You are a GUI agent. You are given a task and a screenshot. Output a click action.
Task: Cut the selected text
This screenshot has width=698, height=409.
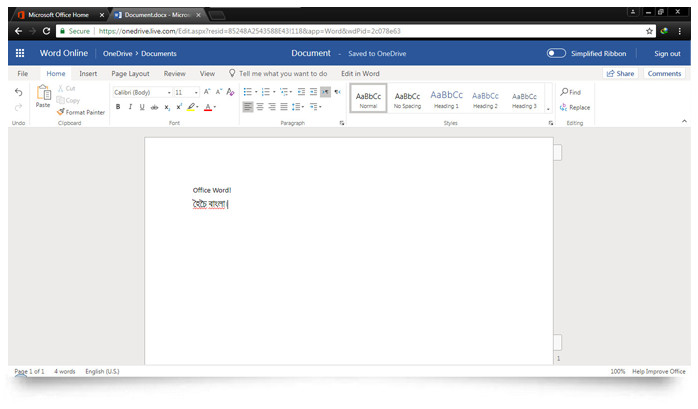pyautogui.click(x=67, y=89)
